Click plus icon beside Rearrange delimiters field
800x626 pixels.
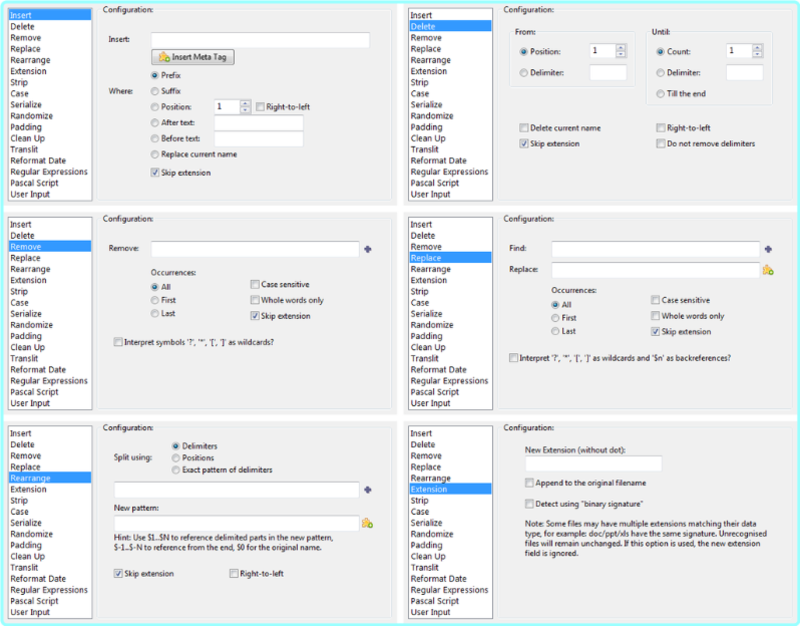pyautogui.click(x=368, y=490)
